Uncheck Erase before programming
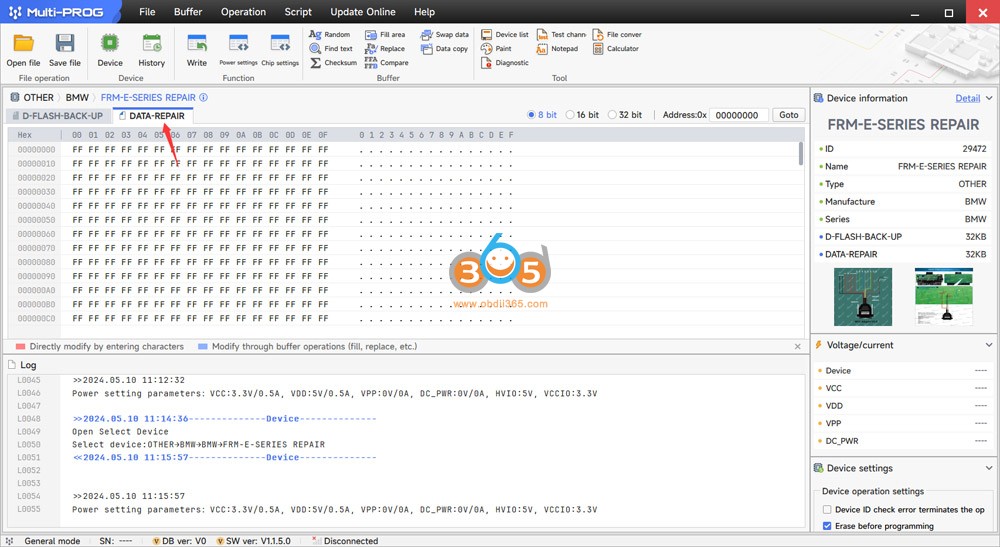 (x=827, y=526)
